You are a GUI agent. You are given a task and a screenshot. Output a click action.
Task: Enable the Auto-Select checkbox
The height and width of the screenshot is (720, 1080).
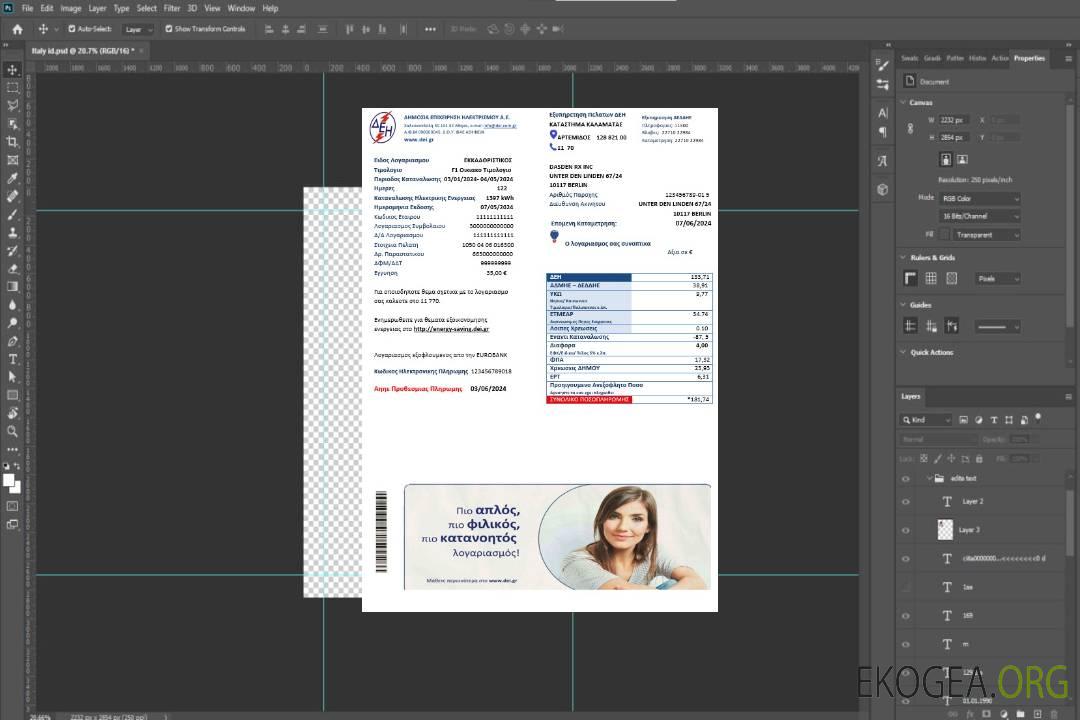[x=71, y=29]
